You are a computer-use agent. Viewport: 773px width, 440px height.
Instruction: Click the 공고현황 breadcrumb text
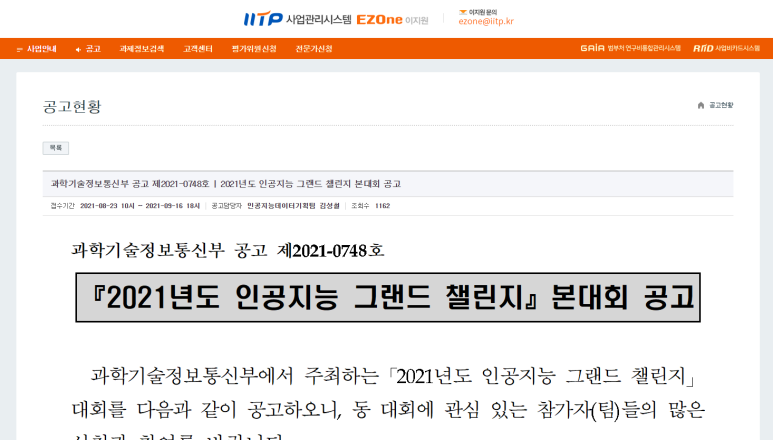pos(721,105)
